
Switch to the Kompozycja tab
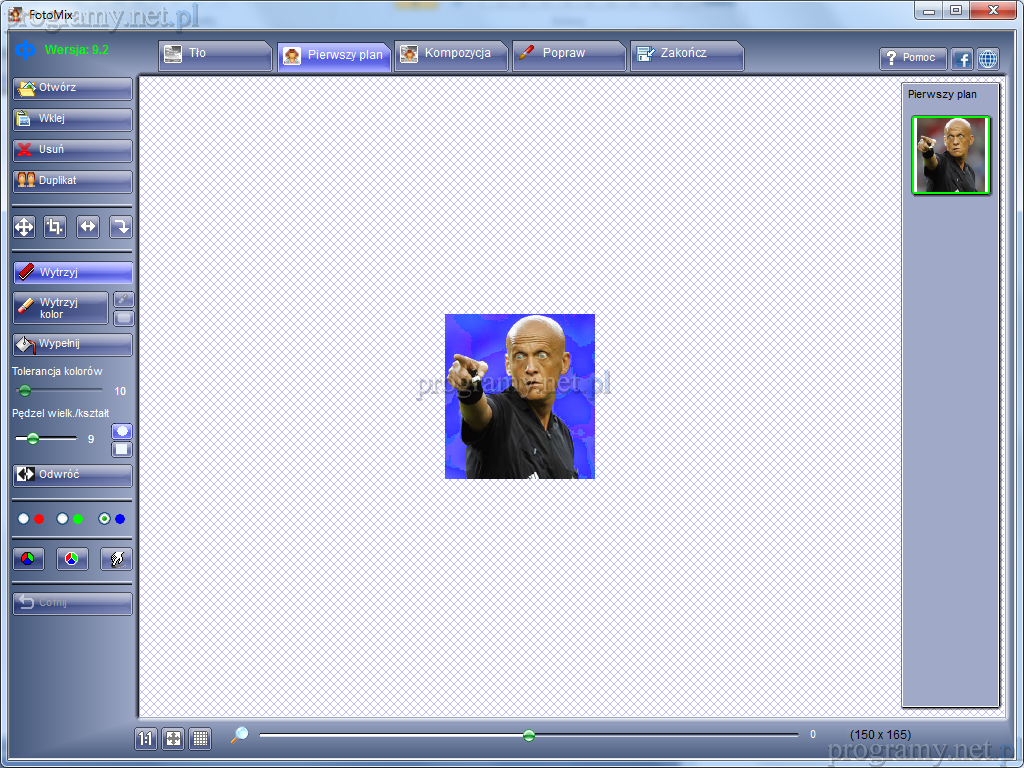click(450, 54)
